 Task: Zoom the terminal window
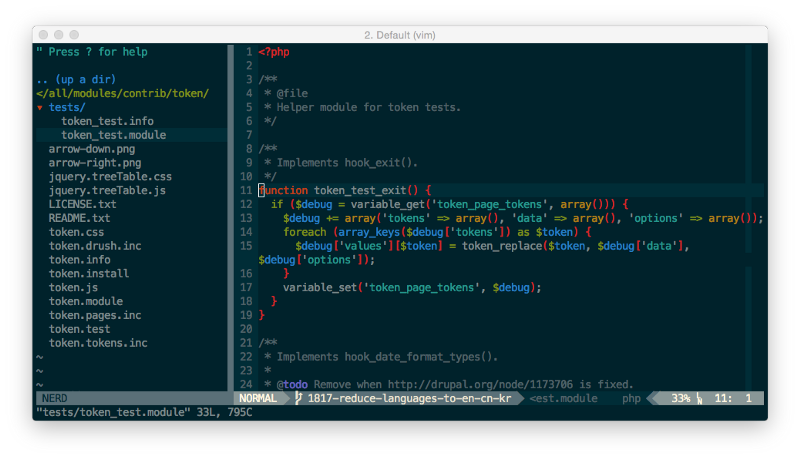point(74,35)
